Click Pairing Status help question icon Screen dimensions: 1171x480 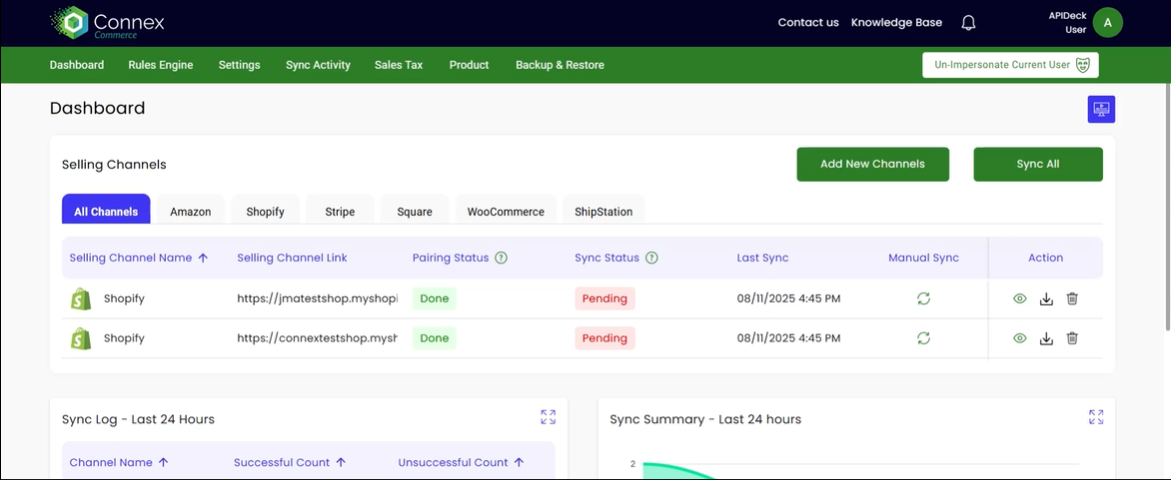(x=501, y=258)
